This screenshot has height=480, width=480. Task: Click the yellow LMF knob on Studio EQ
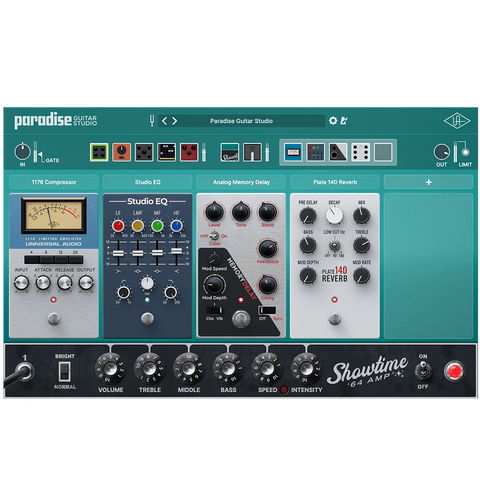click(138, 226)
